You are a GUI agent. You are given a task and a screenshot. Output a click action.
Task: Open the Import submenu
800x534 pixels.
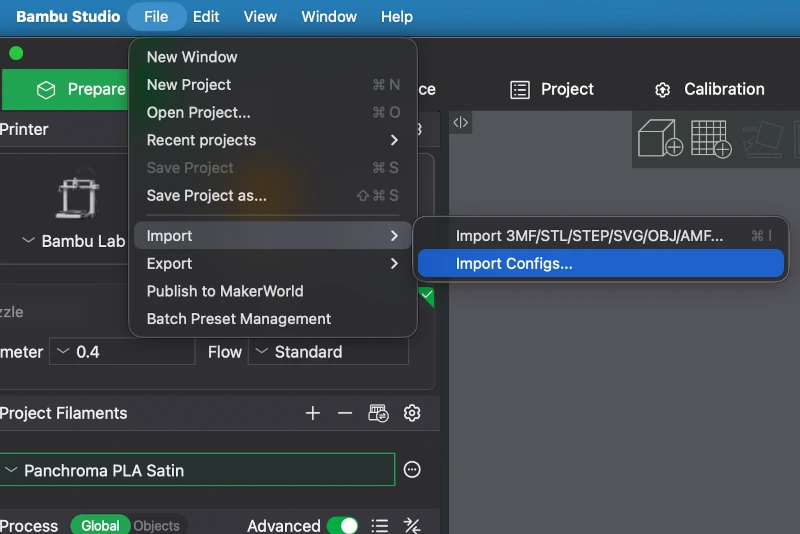[x=272, y=236]
